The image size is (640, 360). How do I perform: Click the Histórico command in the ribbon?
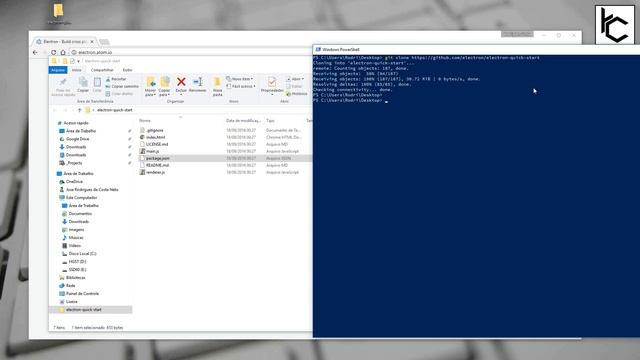pyautogui.click(x=297, y=94)
